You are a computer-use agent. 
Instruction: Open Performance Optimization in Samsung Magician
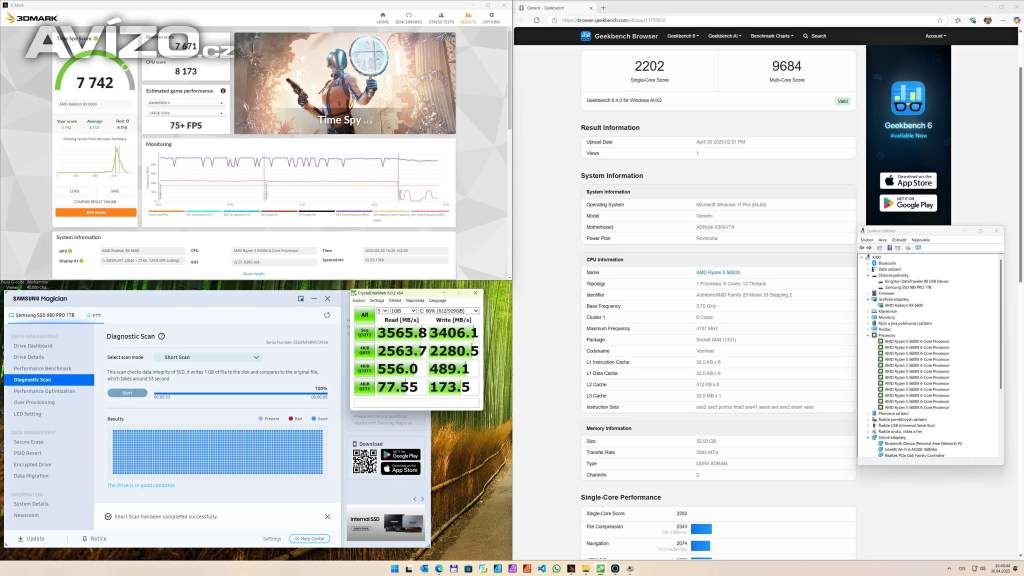click(44, 391)
